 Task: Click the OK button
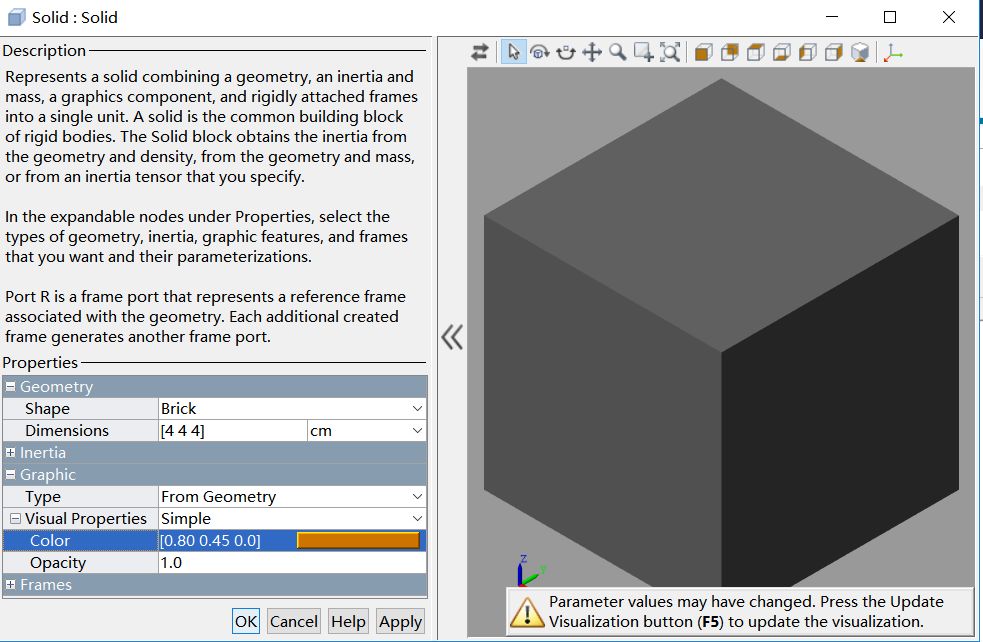(246, 621)
